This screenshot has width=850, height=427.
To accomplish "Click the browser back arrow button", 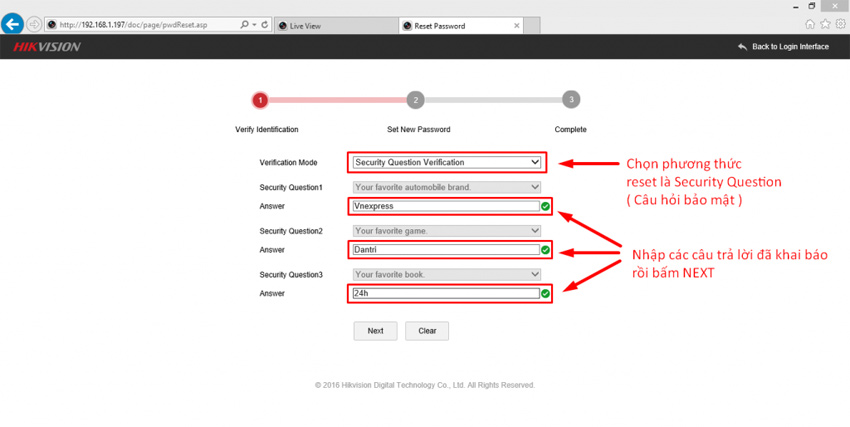I will click(12, 24).
